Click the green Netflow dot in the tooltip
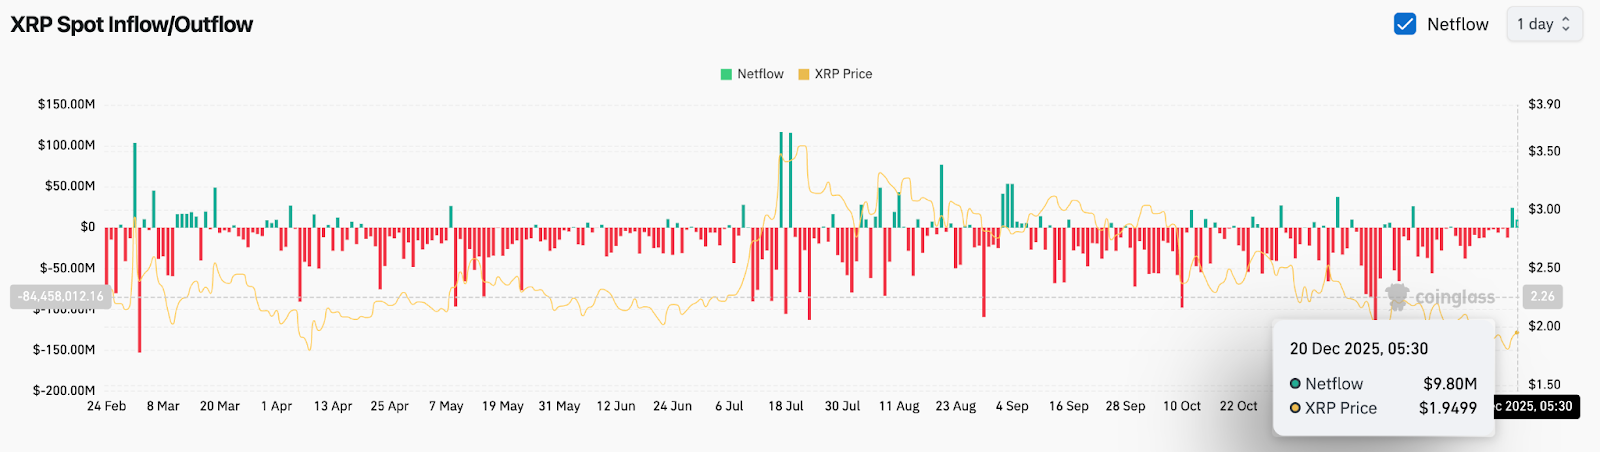 (x=1295, y=384)
